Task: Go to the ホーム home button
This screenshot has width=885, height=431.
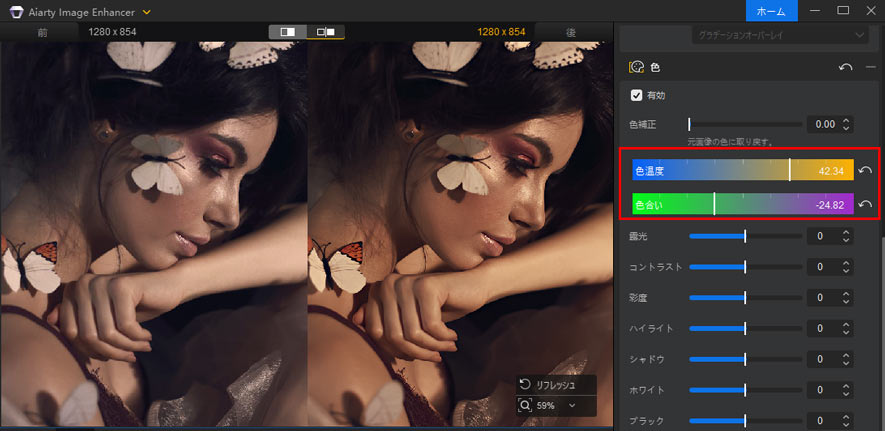Action: [x=772, y=11]
